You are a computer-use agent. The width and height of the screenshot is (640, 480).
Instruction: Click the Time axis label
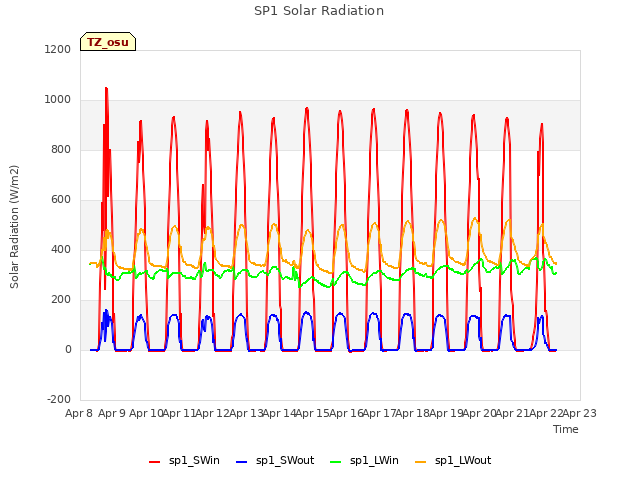point(566,429)
